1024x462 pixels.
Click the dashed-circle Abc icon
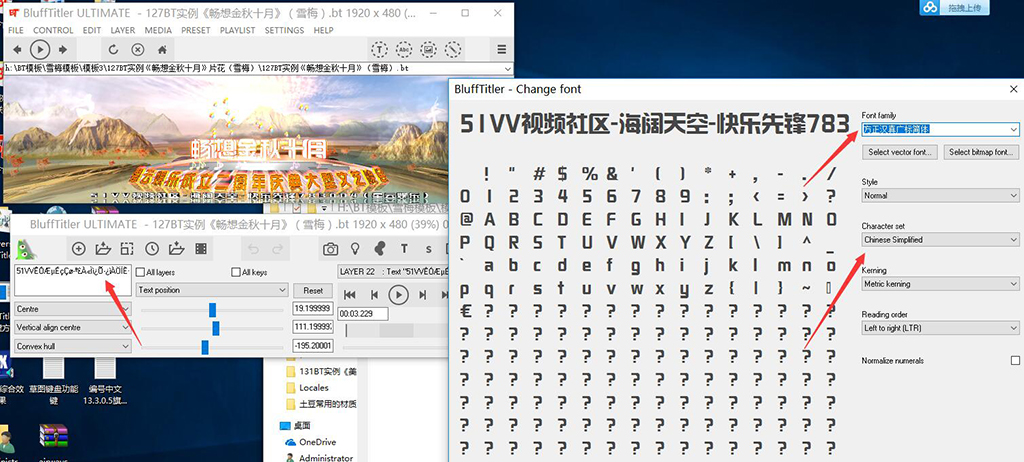tap(404, 50)
